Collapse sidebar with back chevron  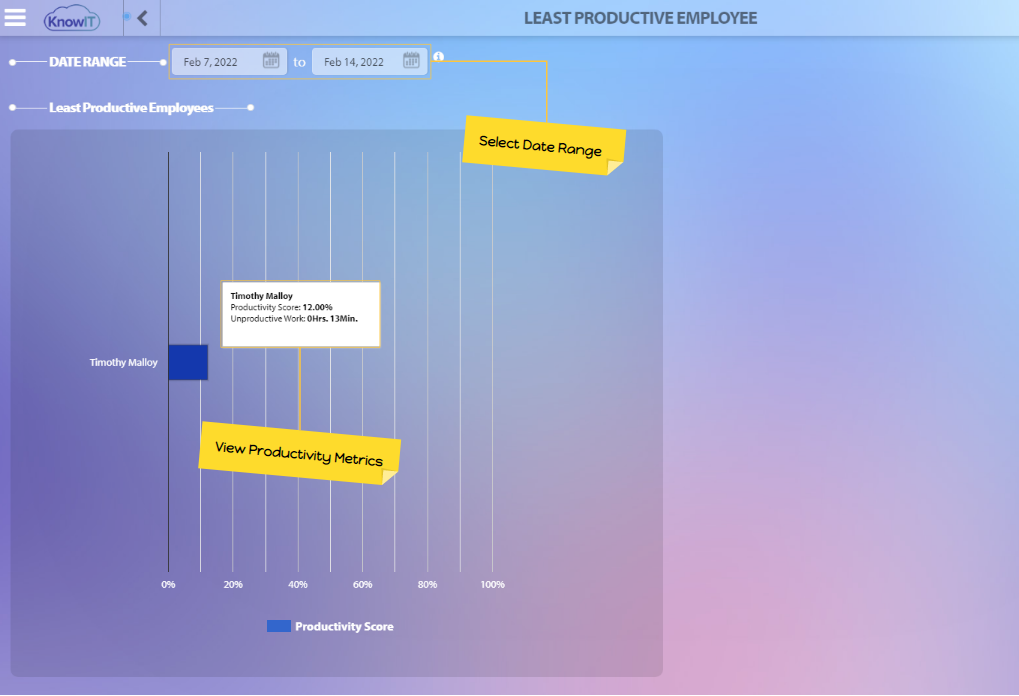142,18
